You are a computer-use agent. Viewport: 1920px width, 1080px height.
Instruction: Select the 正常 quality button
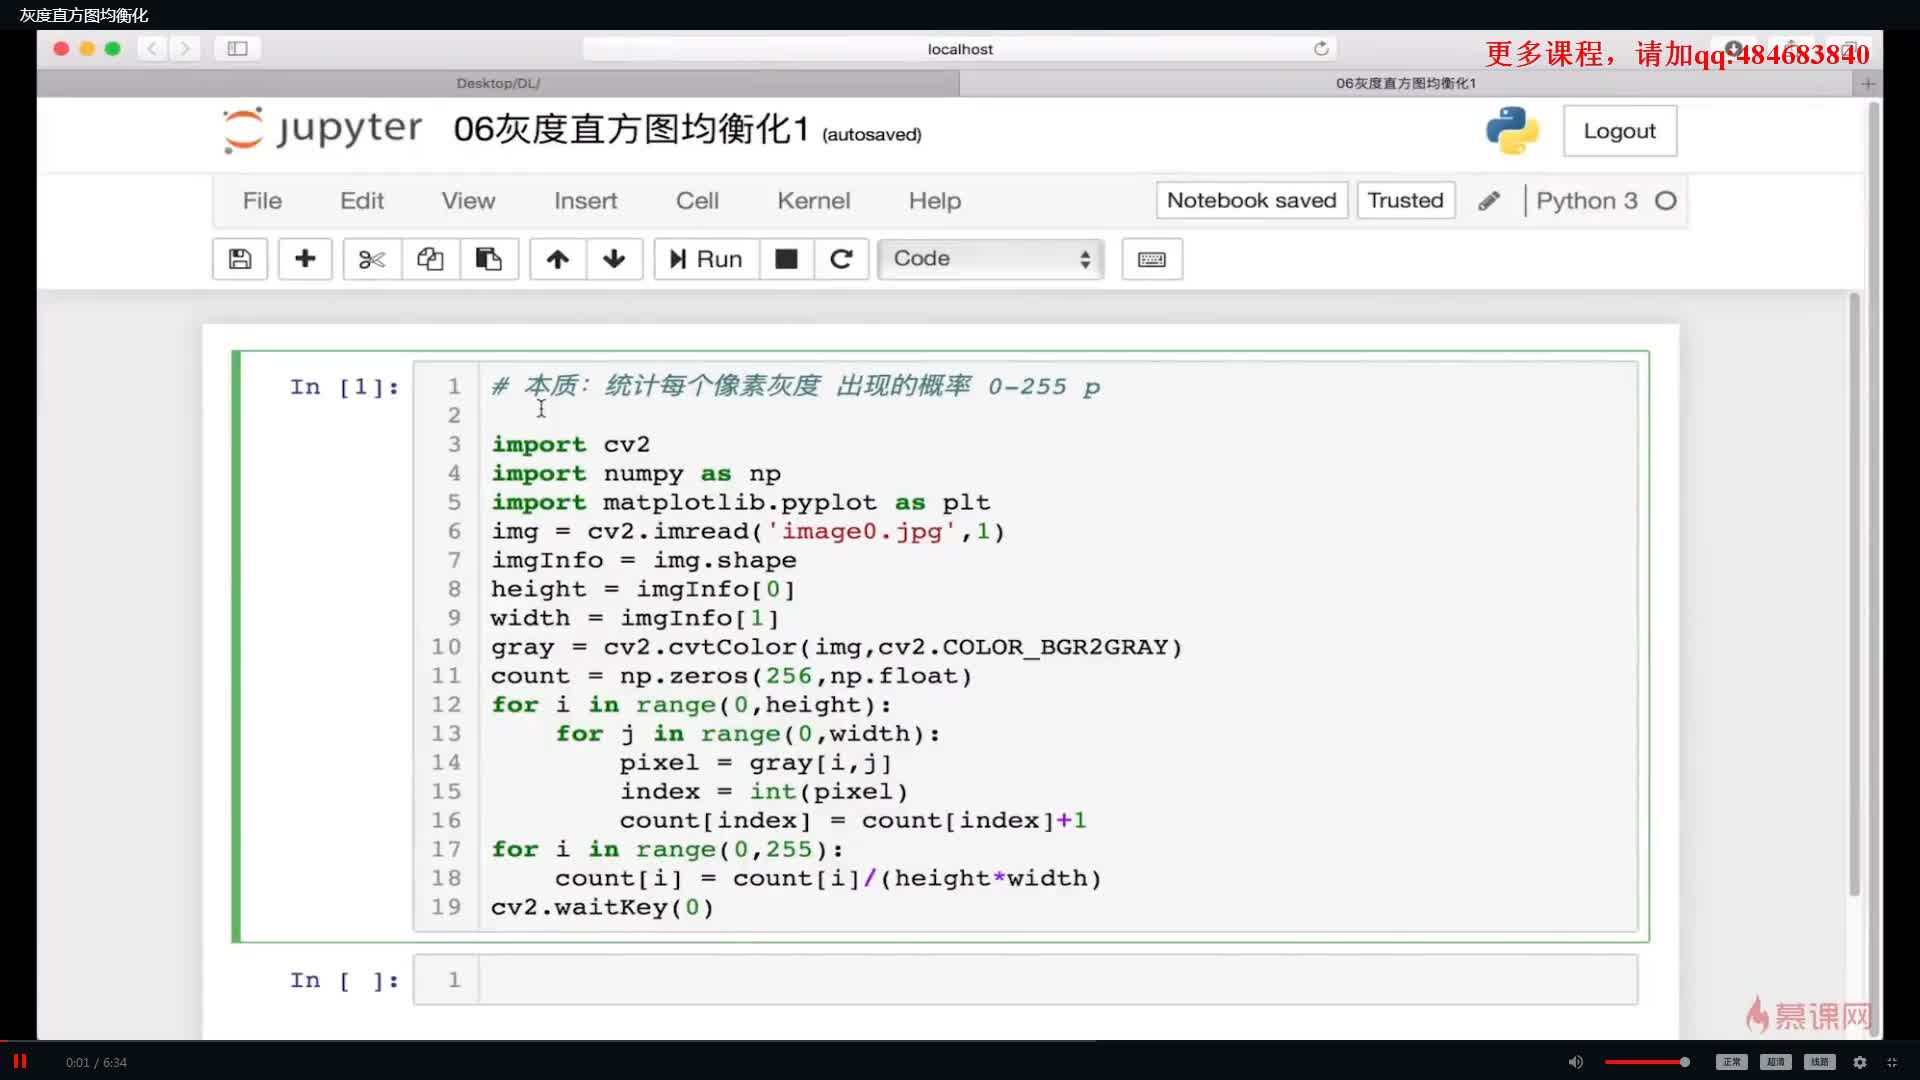1732,1062
